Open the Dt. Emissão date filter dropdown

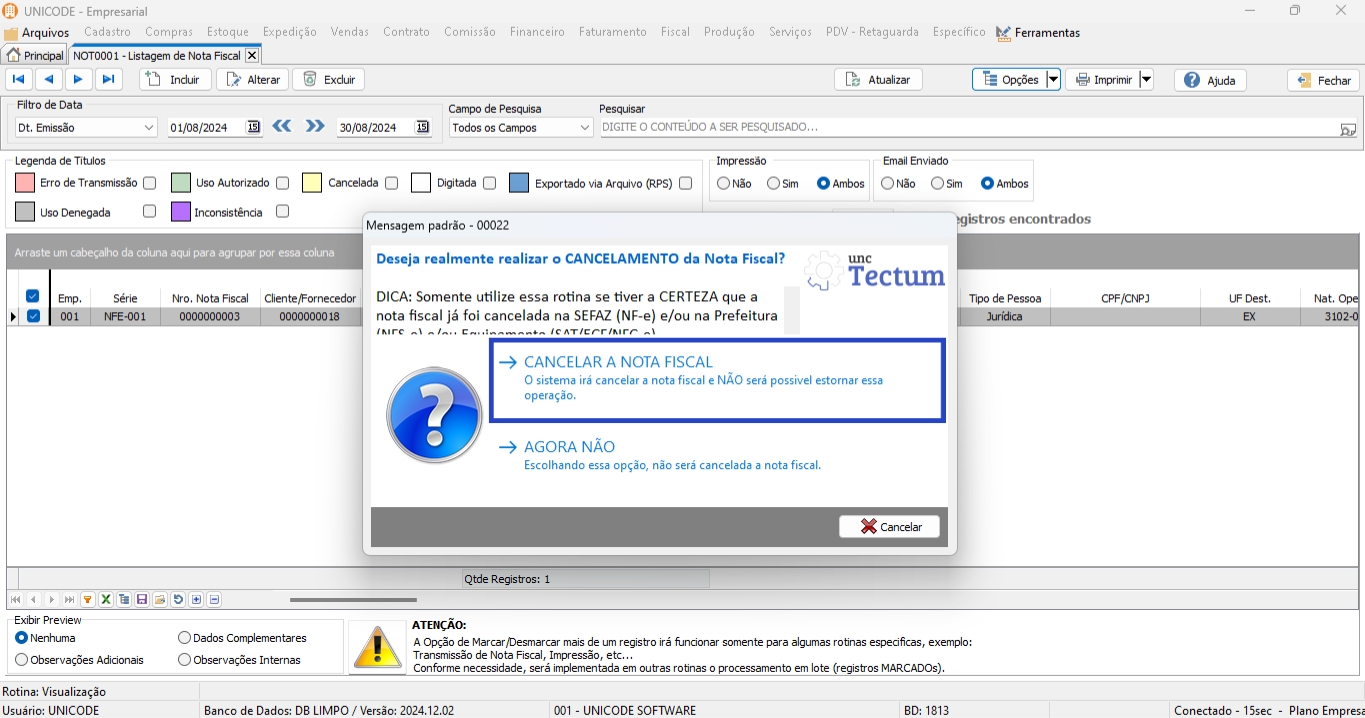[x=149, y=128]
